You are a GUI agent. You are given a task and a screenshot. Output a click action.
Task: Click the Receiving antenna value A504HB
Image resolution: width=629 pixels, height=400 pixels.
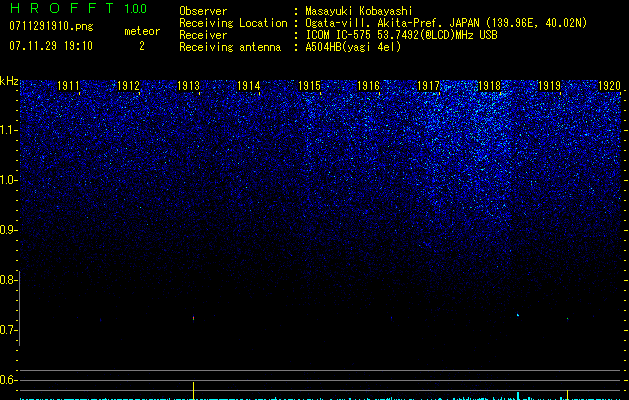point(323,47)
